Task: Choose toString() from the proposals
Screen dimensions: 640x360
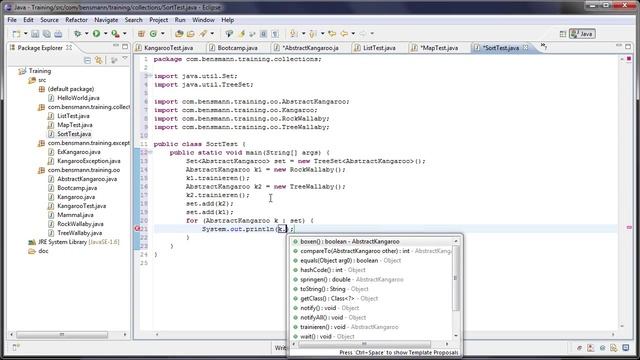Action: tap(372, 289)
